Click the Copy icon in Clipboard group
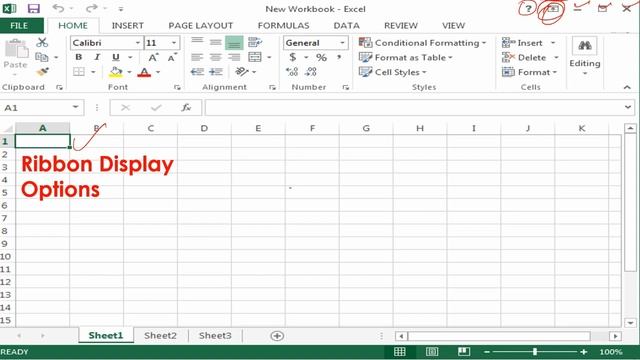Viewport: 640px width, 360px height. 42,57
